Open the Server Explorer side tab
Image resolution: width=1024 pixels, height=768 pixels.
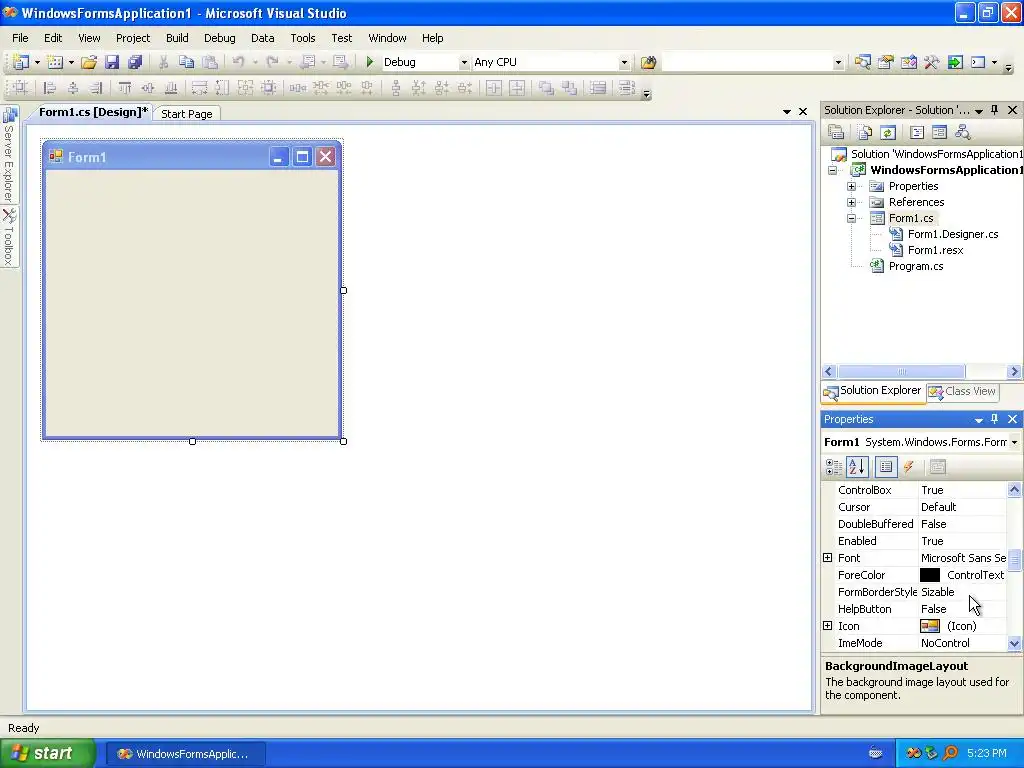tap(9, 155)
